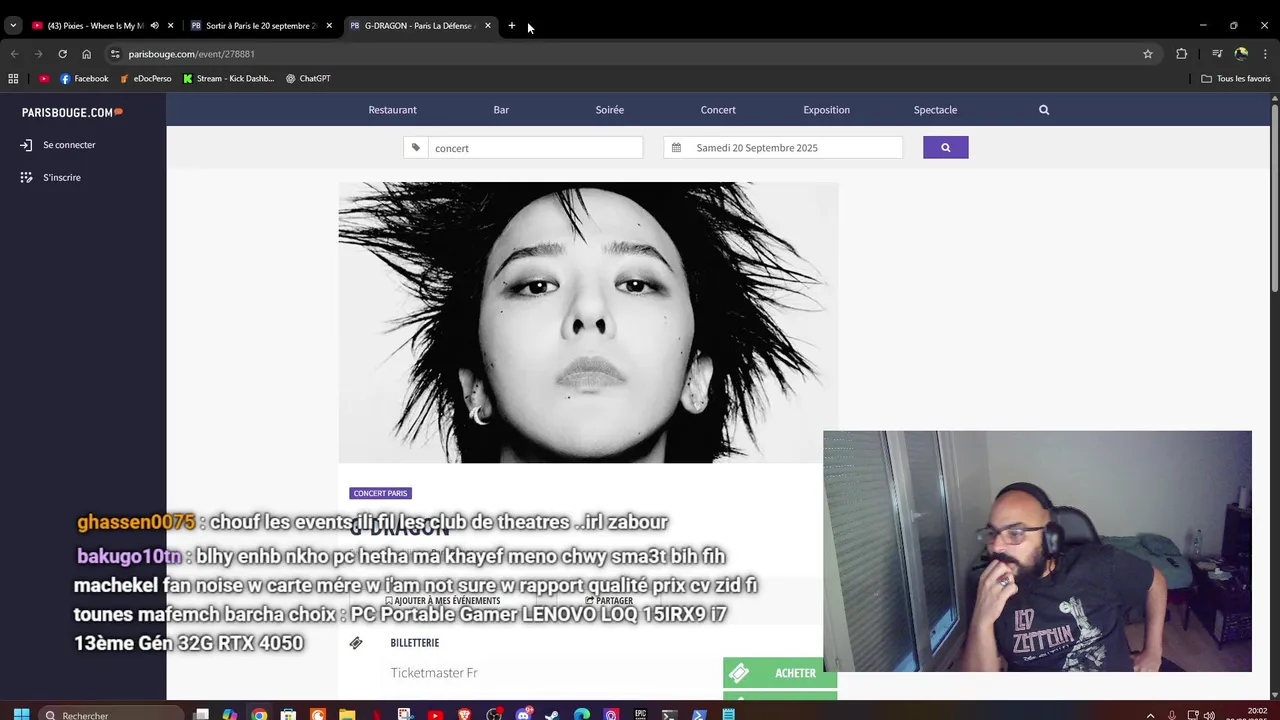Open the apps grid icon in bookmarks bar
The height and width of the screenshot is (720, 1280).
coord(13,78)
